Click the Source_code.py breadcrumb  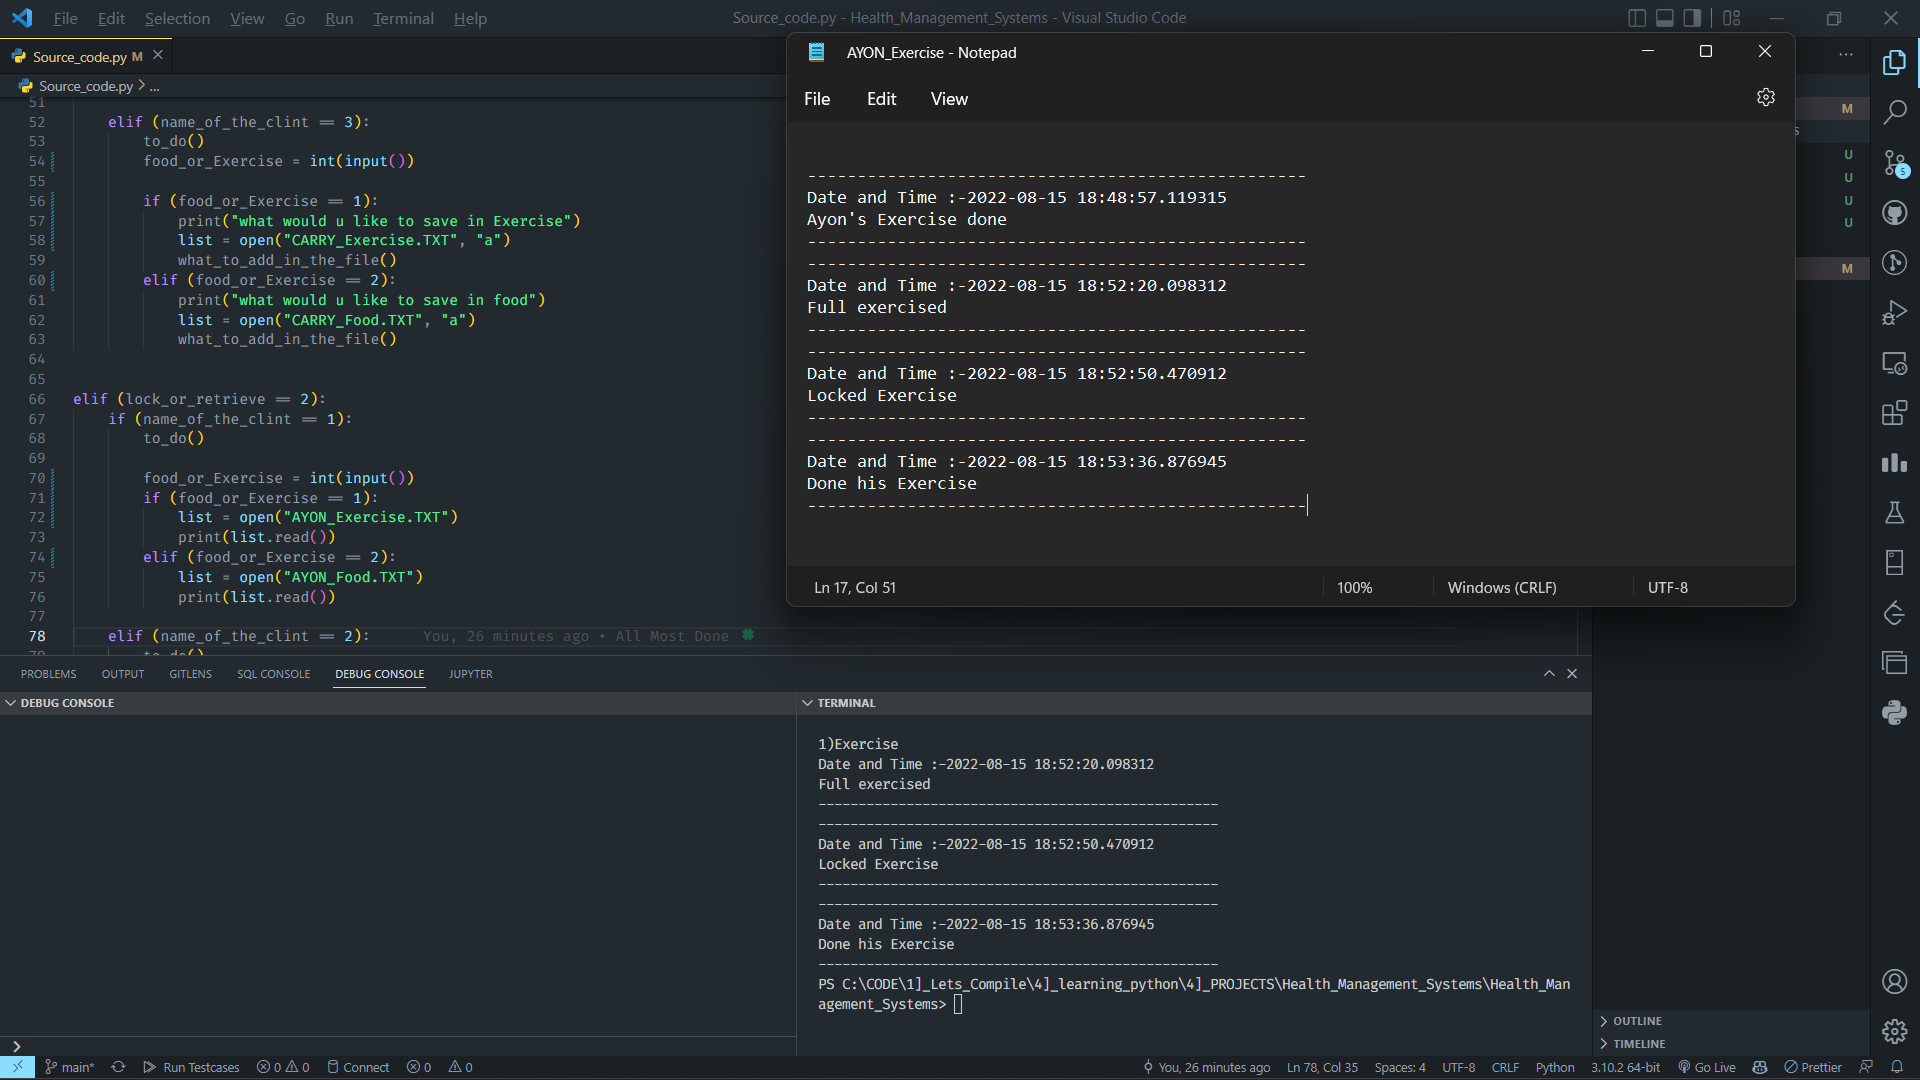pyautogui.click(x=76, y=86)
